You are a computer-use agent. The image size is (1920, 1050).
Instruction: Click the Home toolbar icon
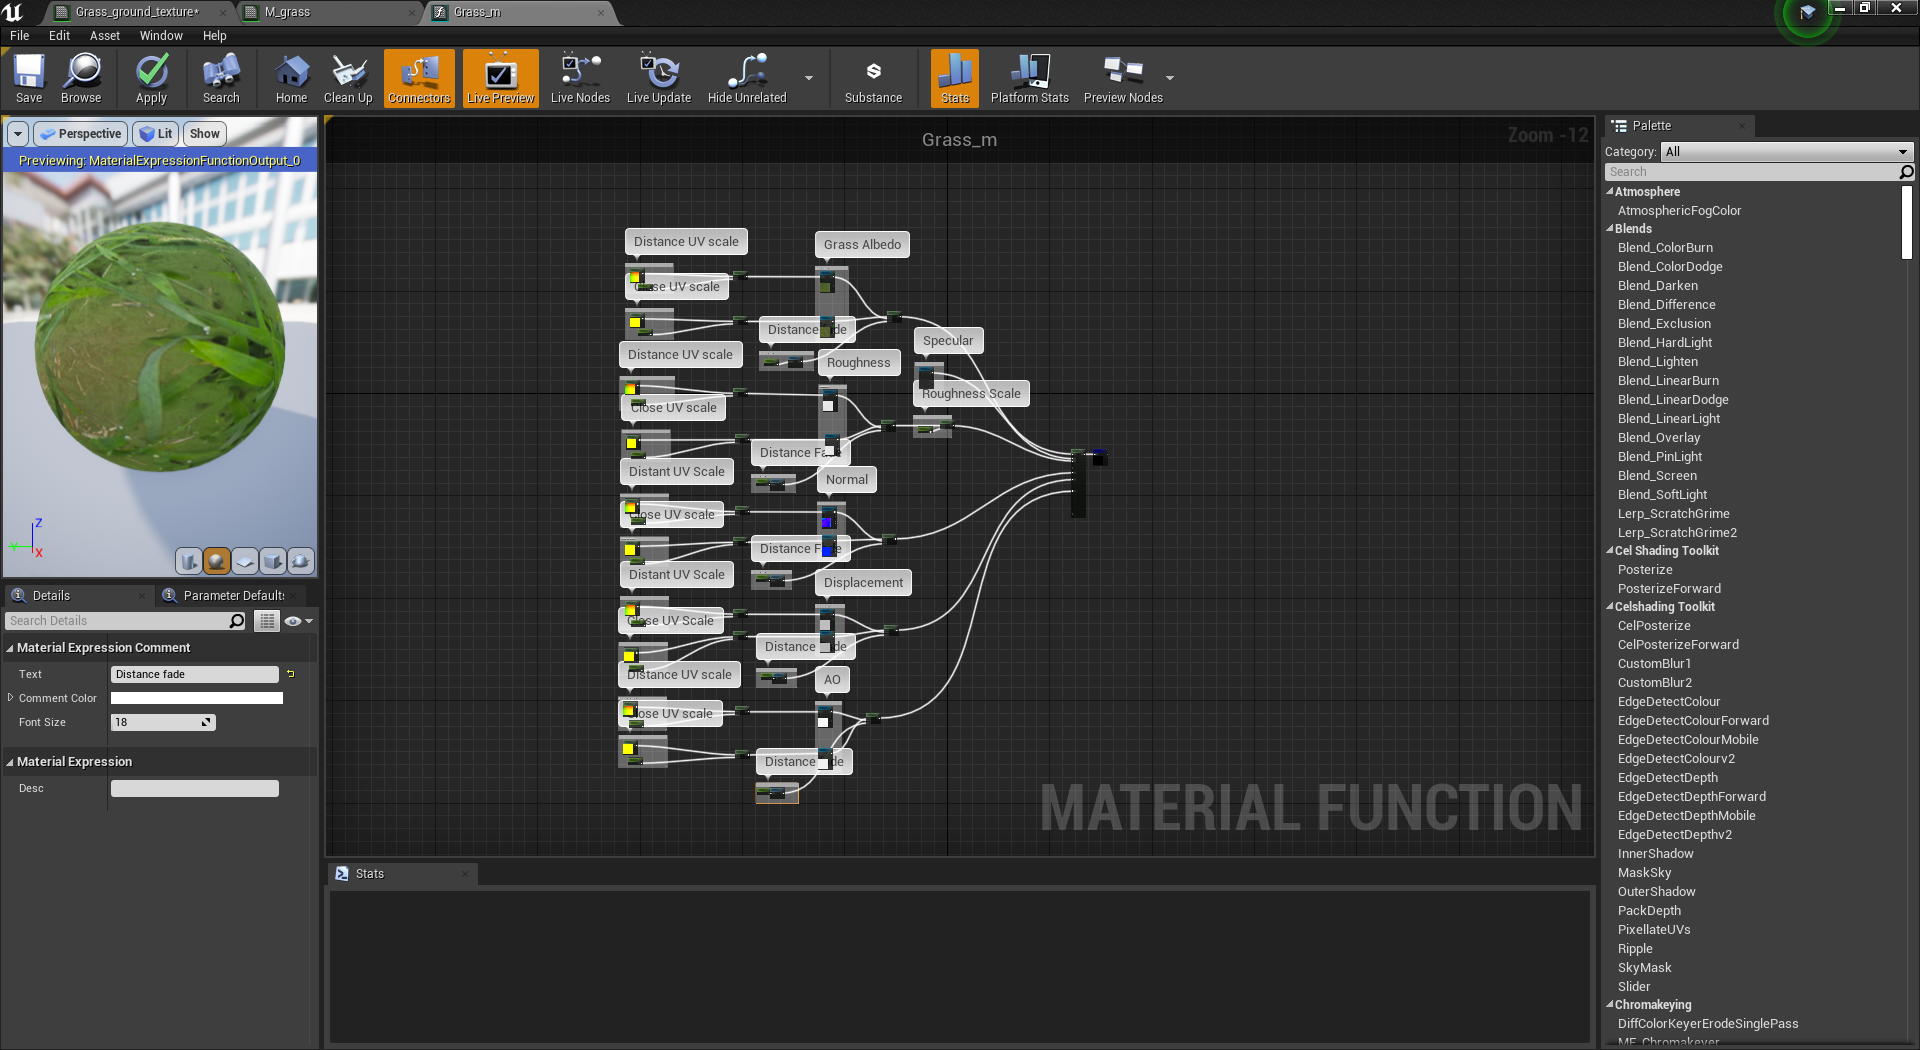pyautogui.click(x=291, y=78)
